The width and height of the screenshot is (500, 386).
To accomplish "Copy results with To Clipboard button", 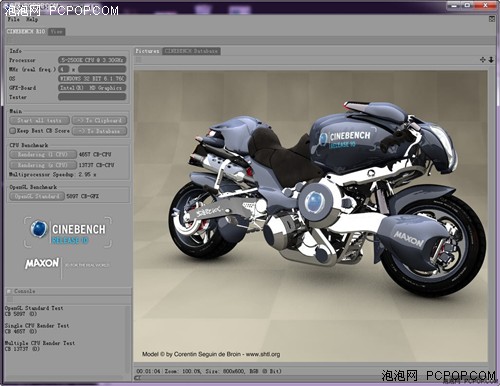I will pyautogui.click(x=99, y=120).
